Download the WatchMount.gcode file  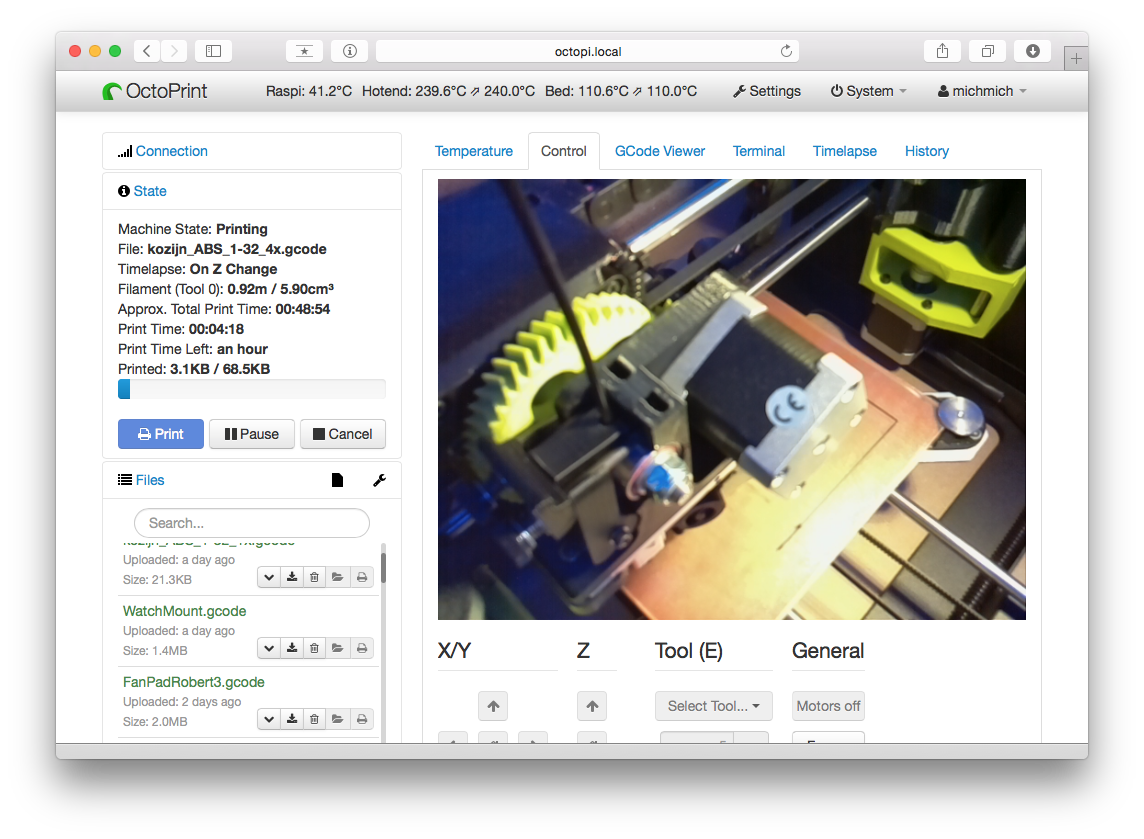292,648
